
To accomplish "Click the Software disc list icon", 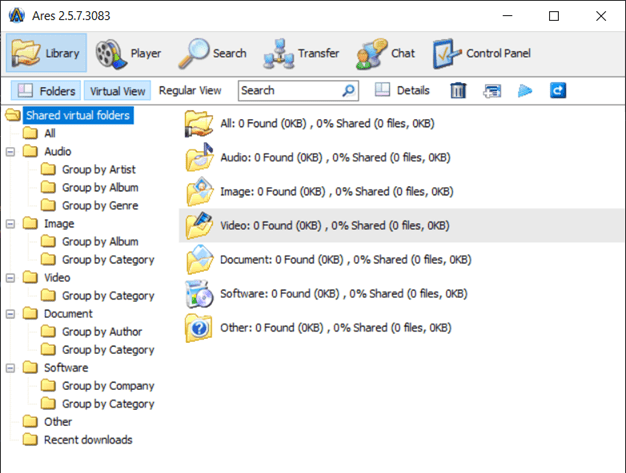I will pos(199,294).
